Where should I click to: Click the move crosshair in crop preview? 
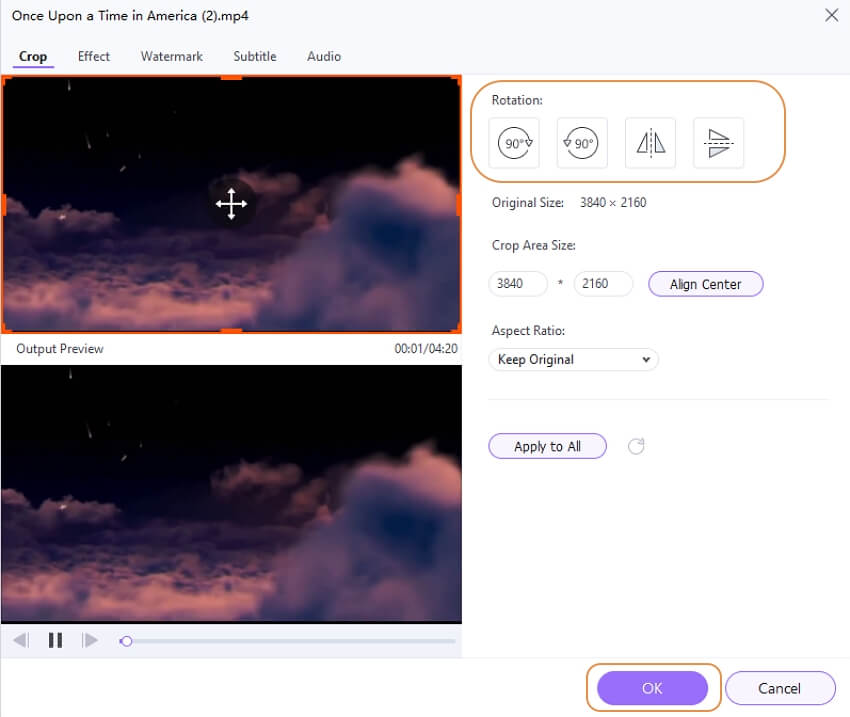(231, 204)
